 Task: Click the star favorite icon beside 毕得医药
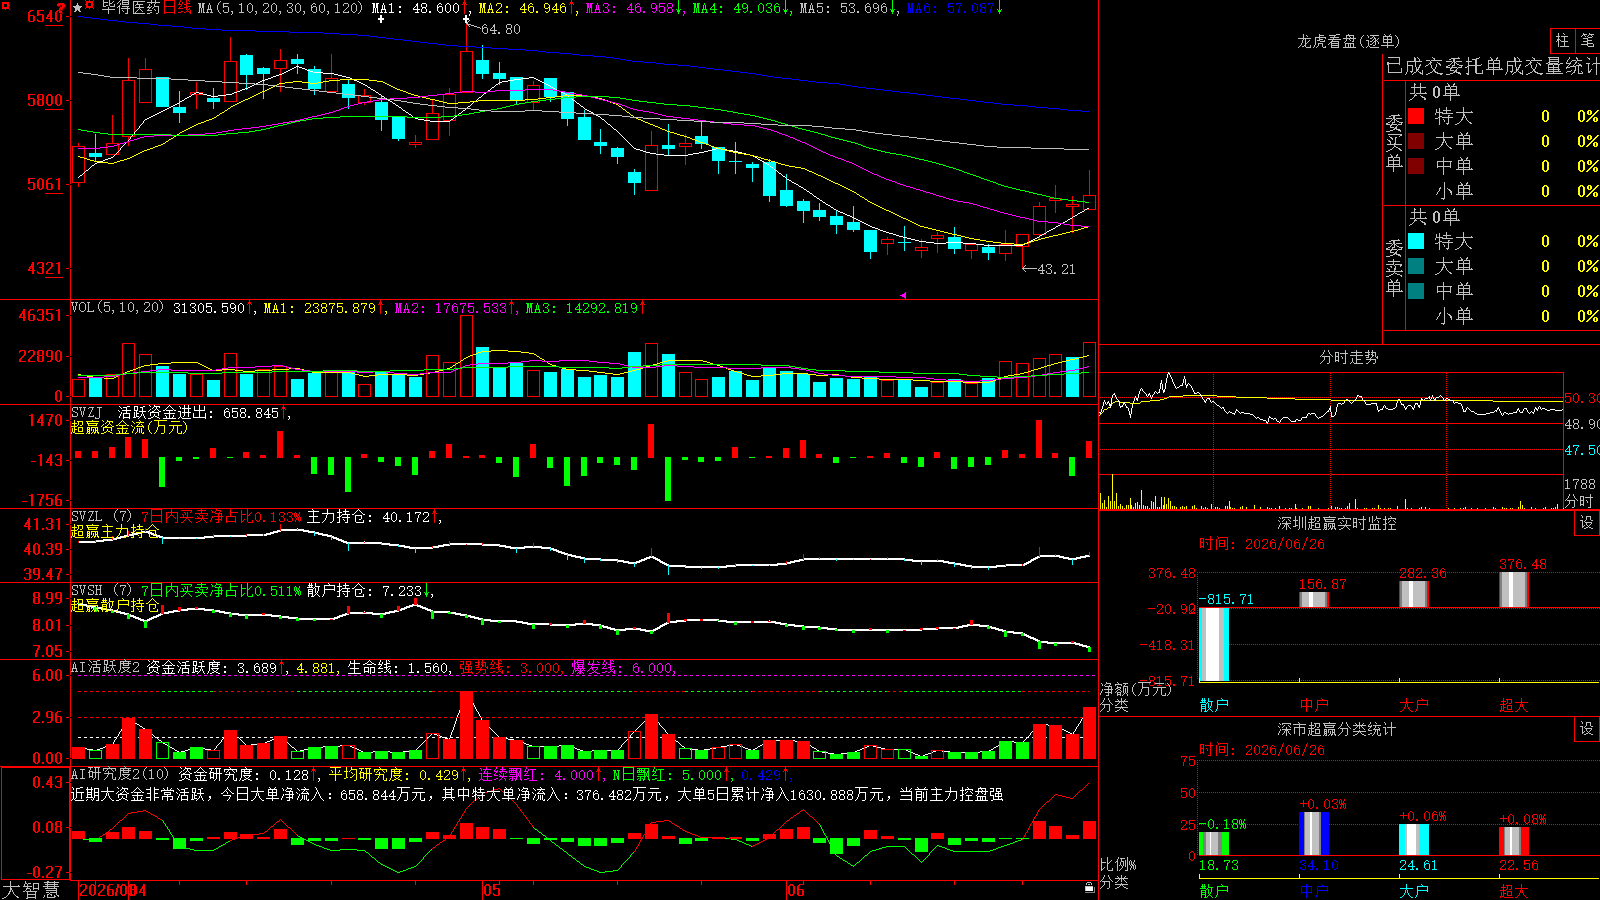(78, 8)
